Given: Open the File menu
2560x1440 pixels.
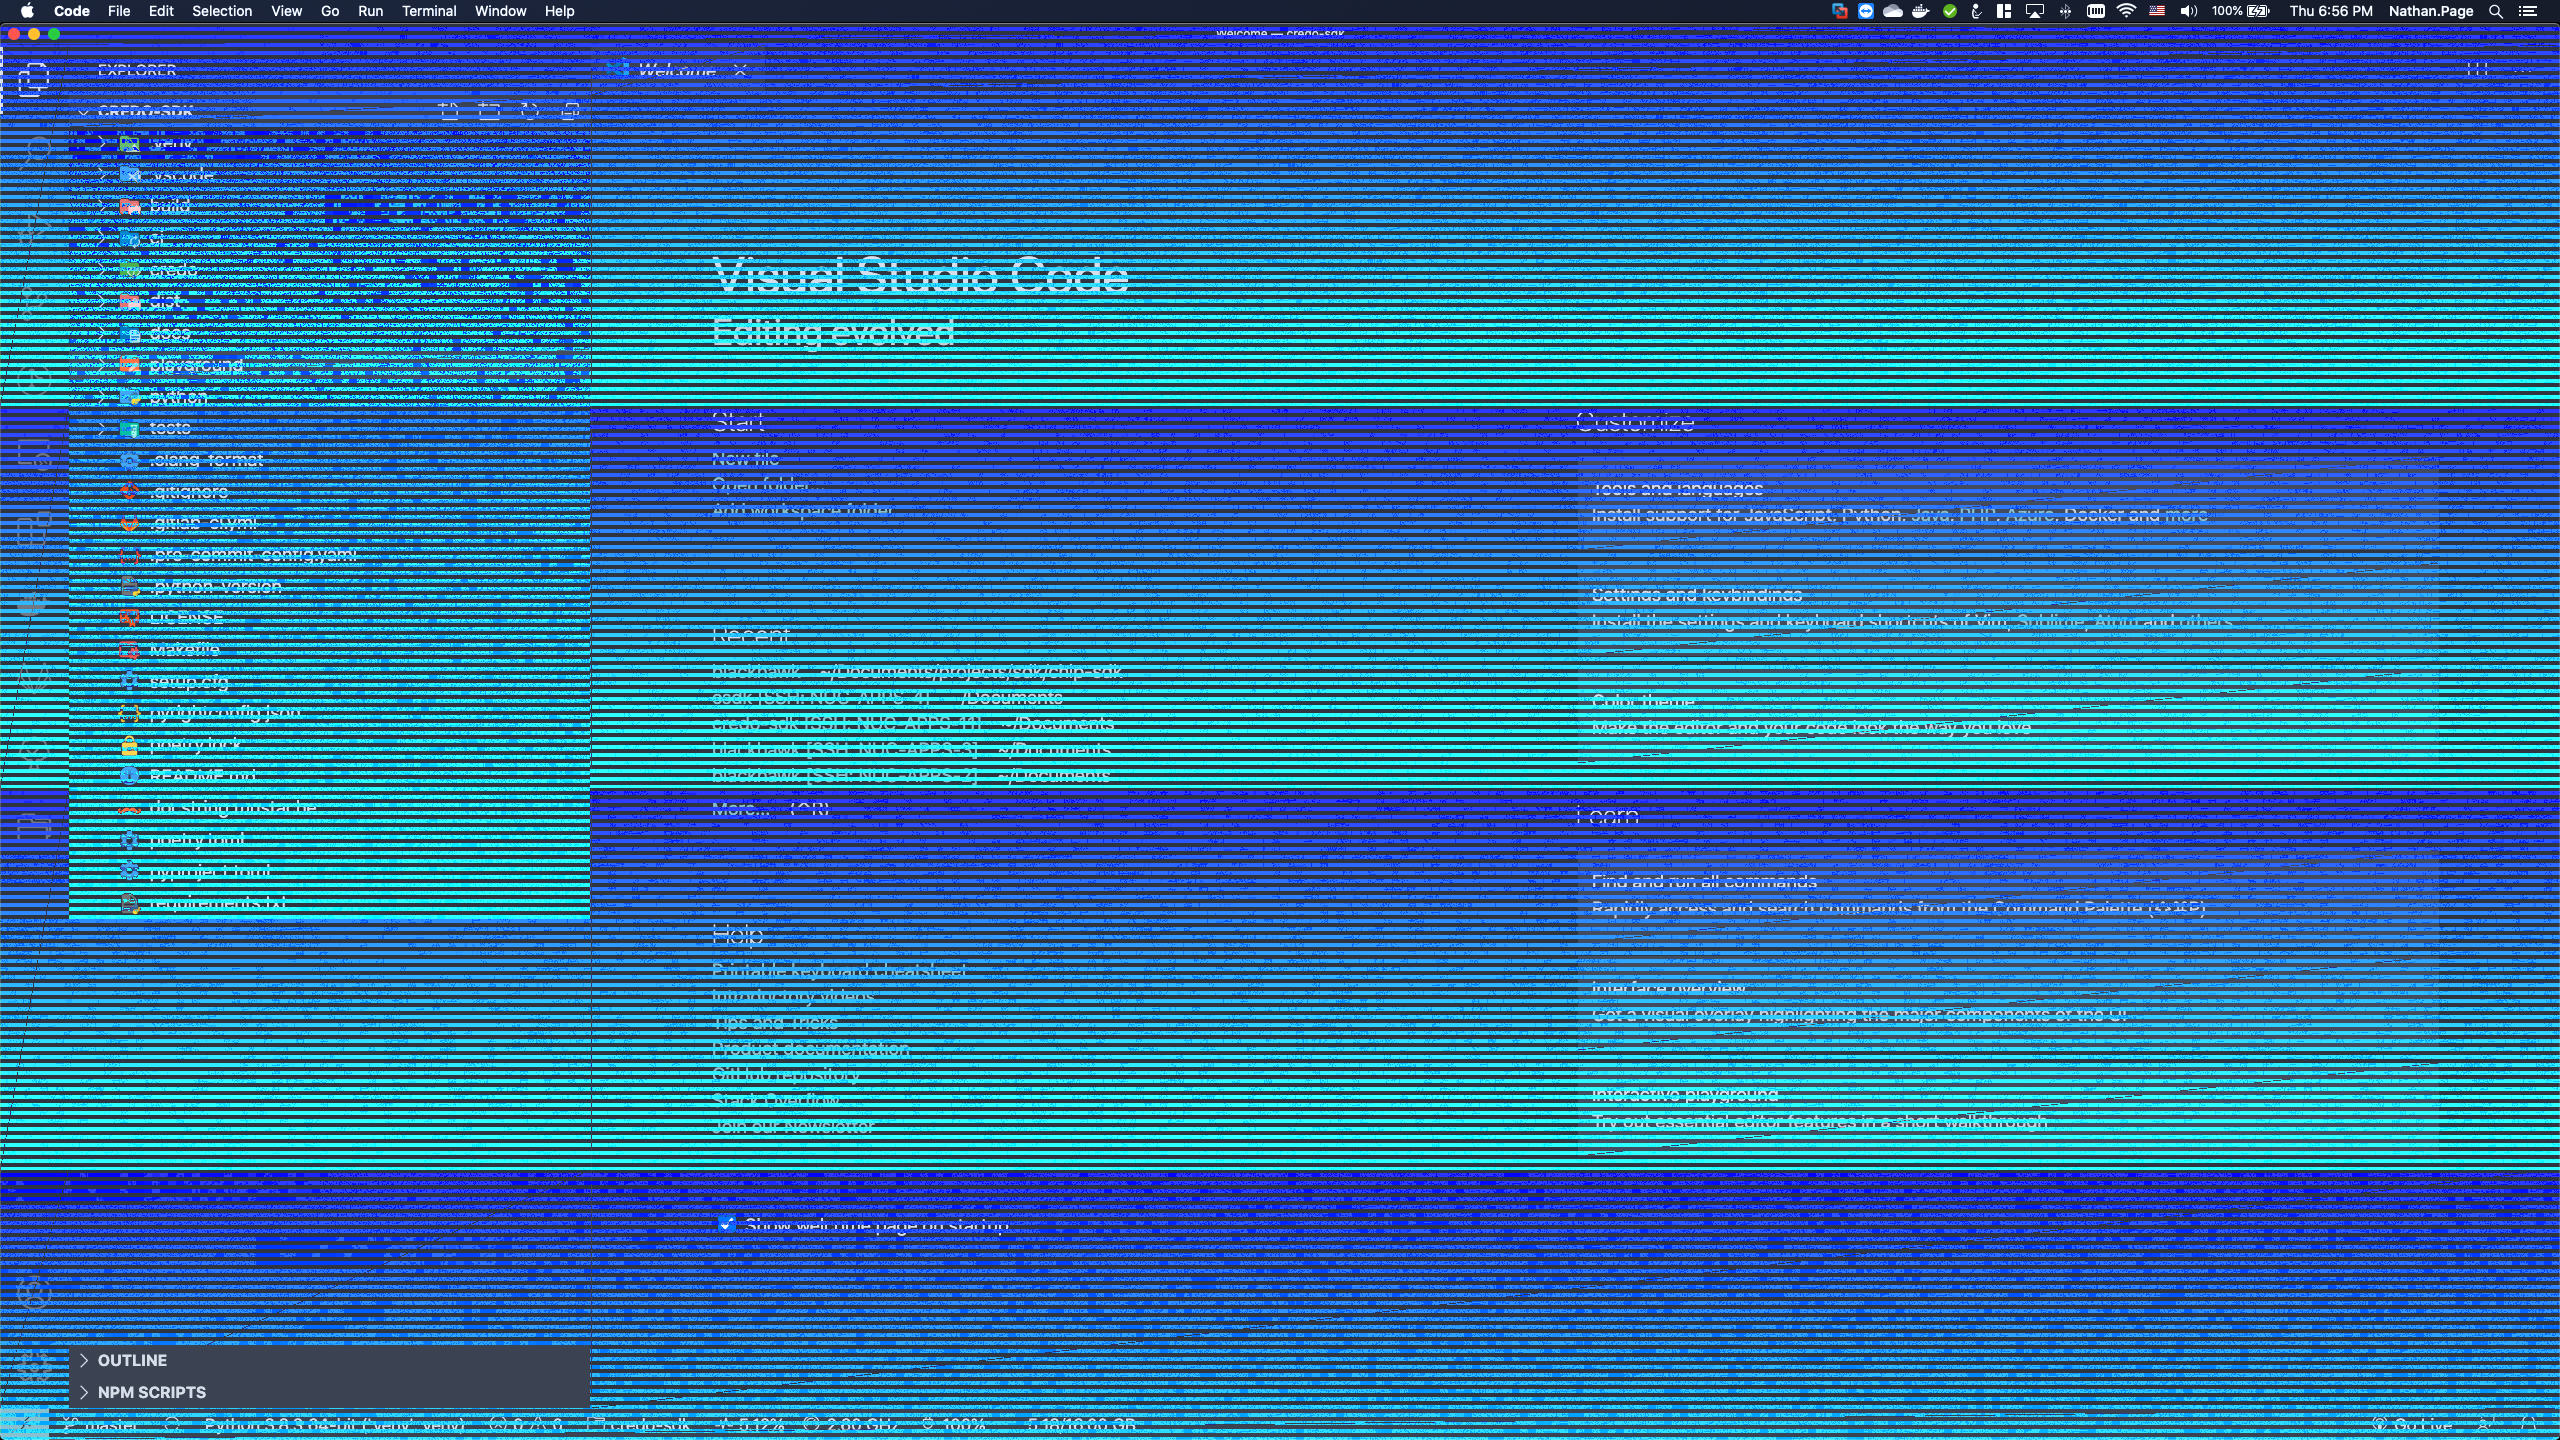Looking at the screenshot, I should click(x=119, y=11).
